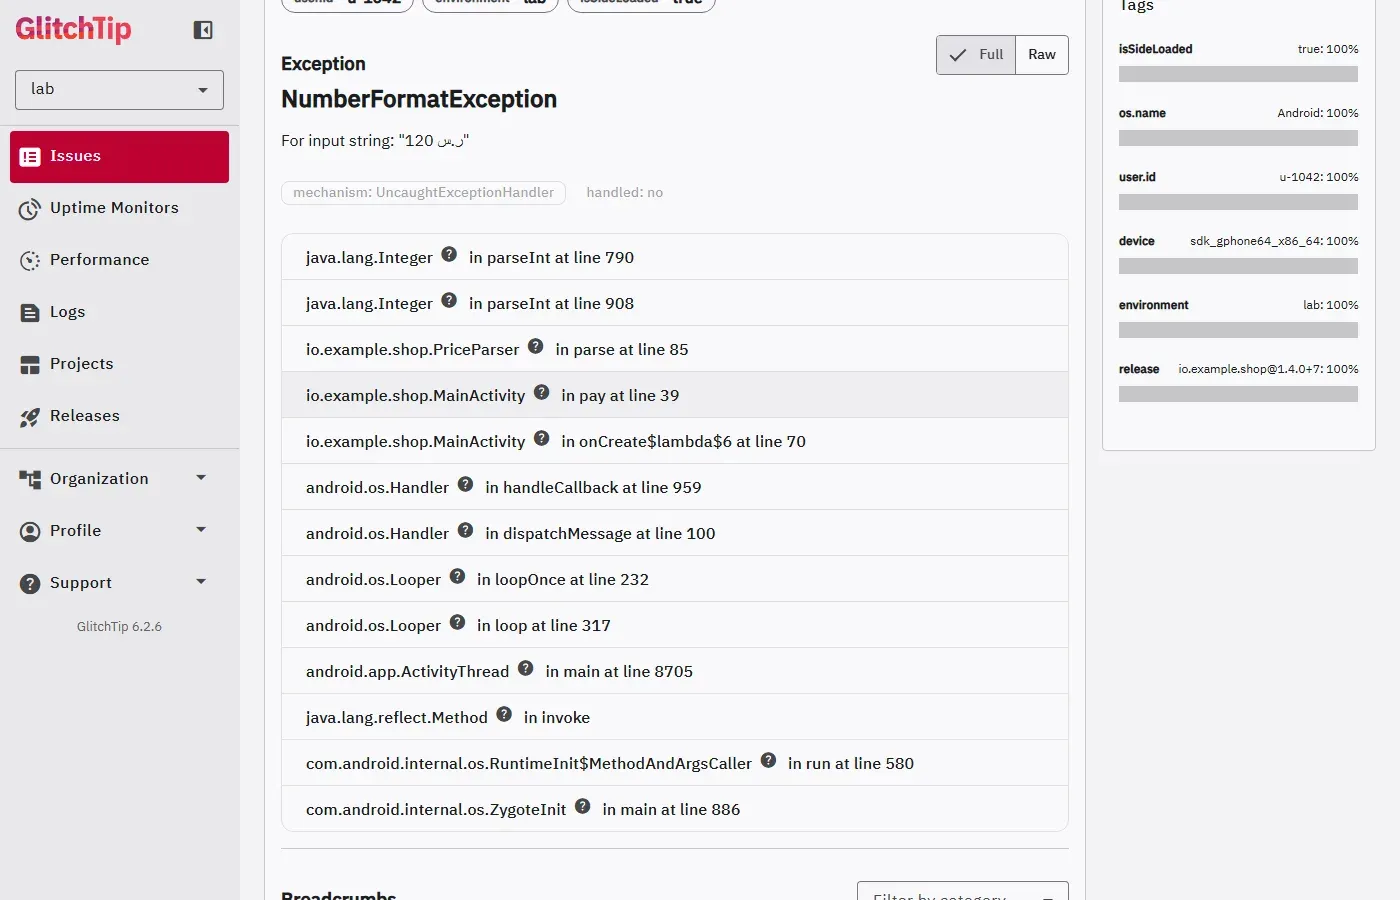The height and width of the screenshot is (900, 1400).
Task: Click help icon beside ActivityThread frame
Action: click(x=526, y=668)
